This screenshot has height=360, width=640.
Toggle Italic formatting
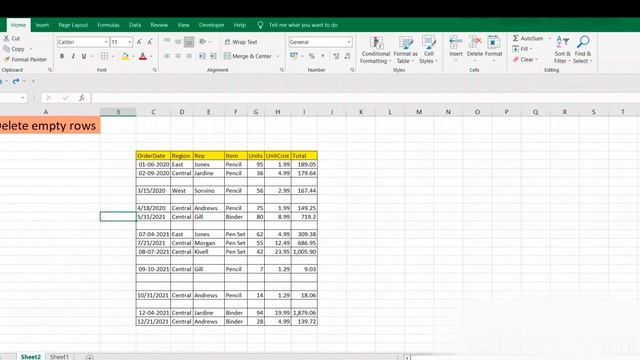coord(73,56)
